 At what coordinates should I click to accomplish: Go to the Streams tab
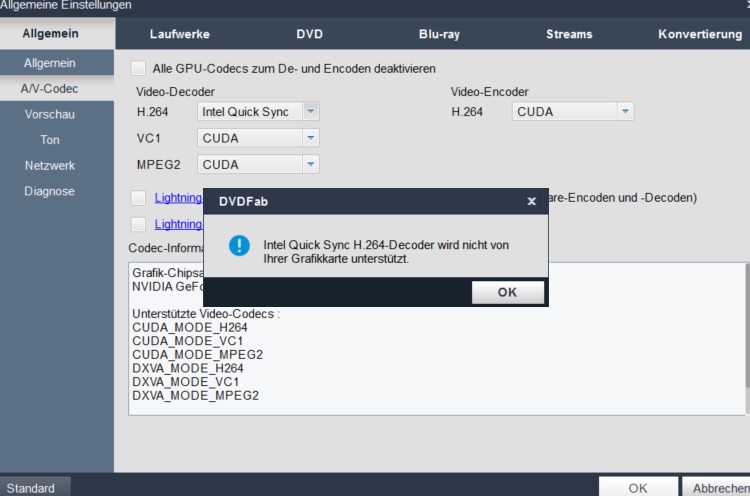(x=569, y=34)
